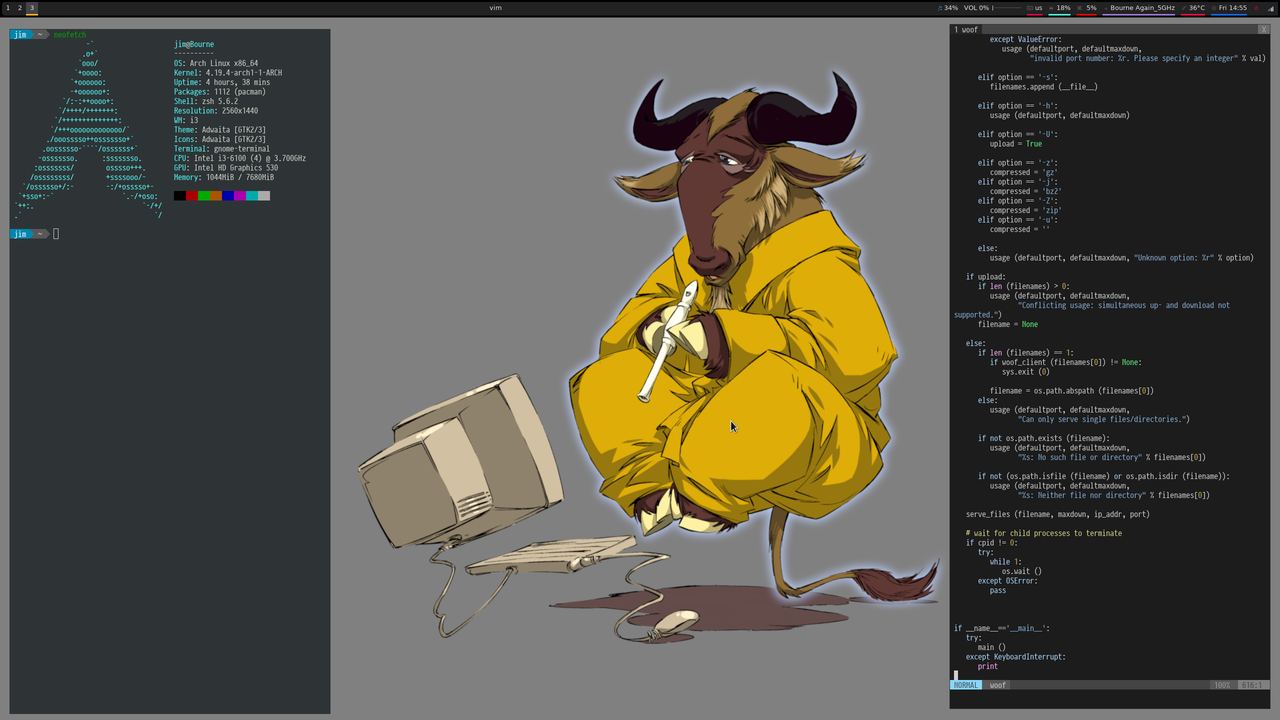Click the jim@Bourne heading in terminal
The width and height of the screenshot is (1280, 720).
194,44
